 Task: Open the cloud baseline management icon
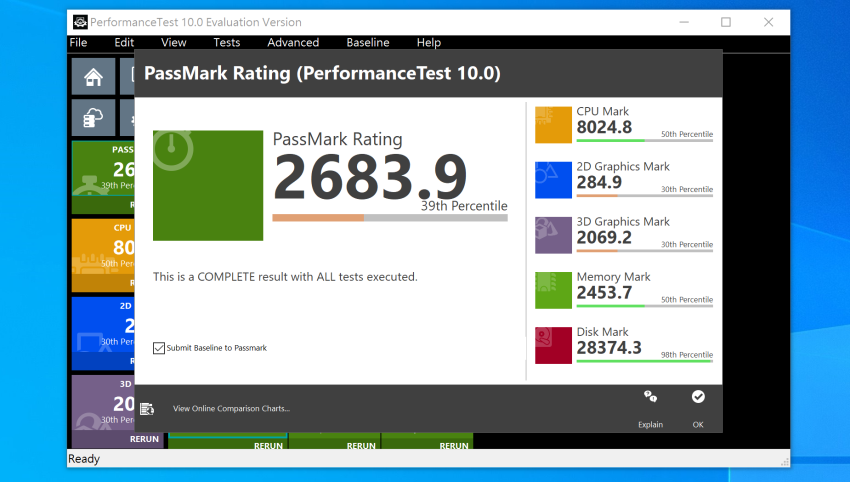pos(93,118)
